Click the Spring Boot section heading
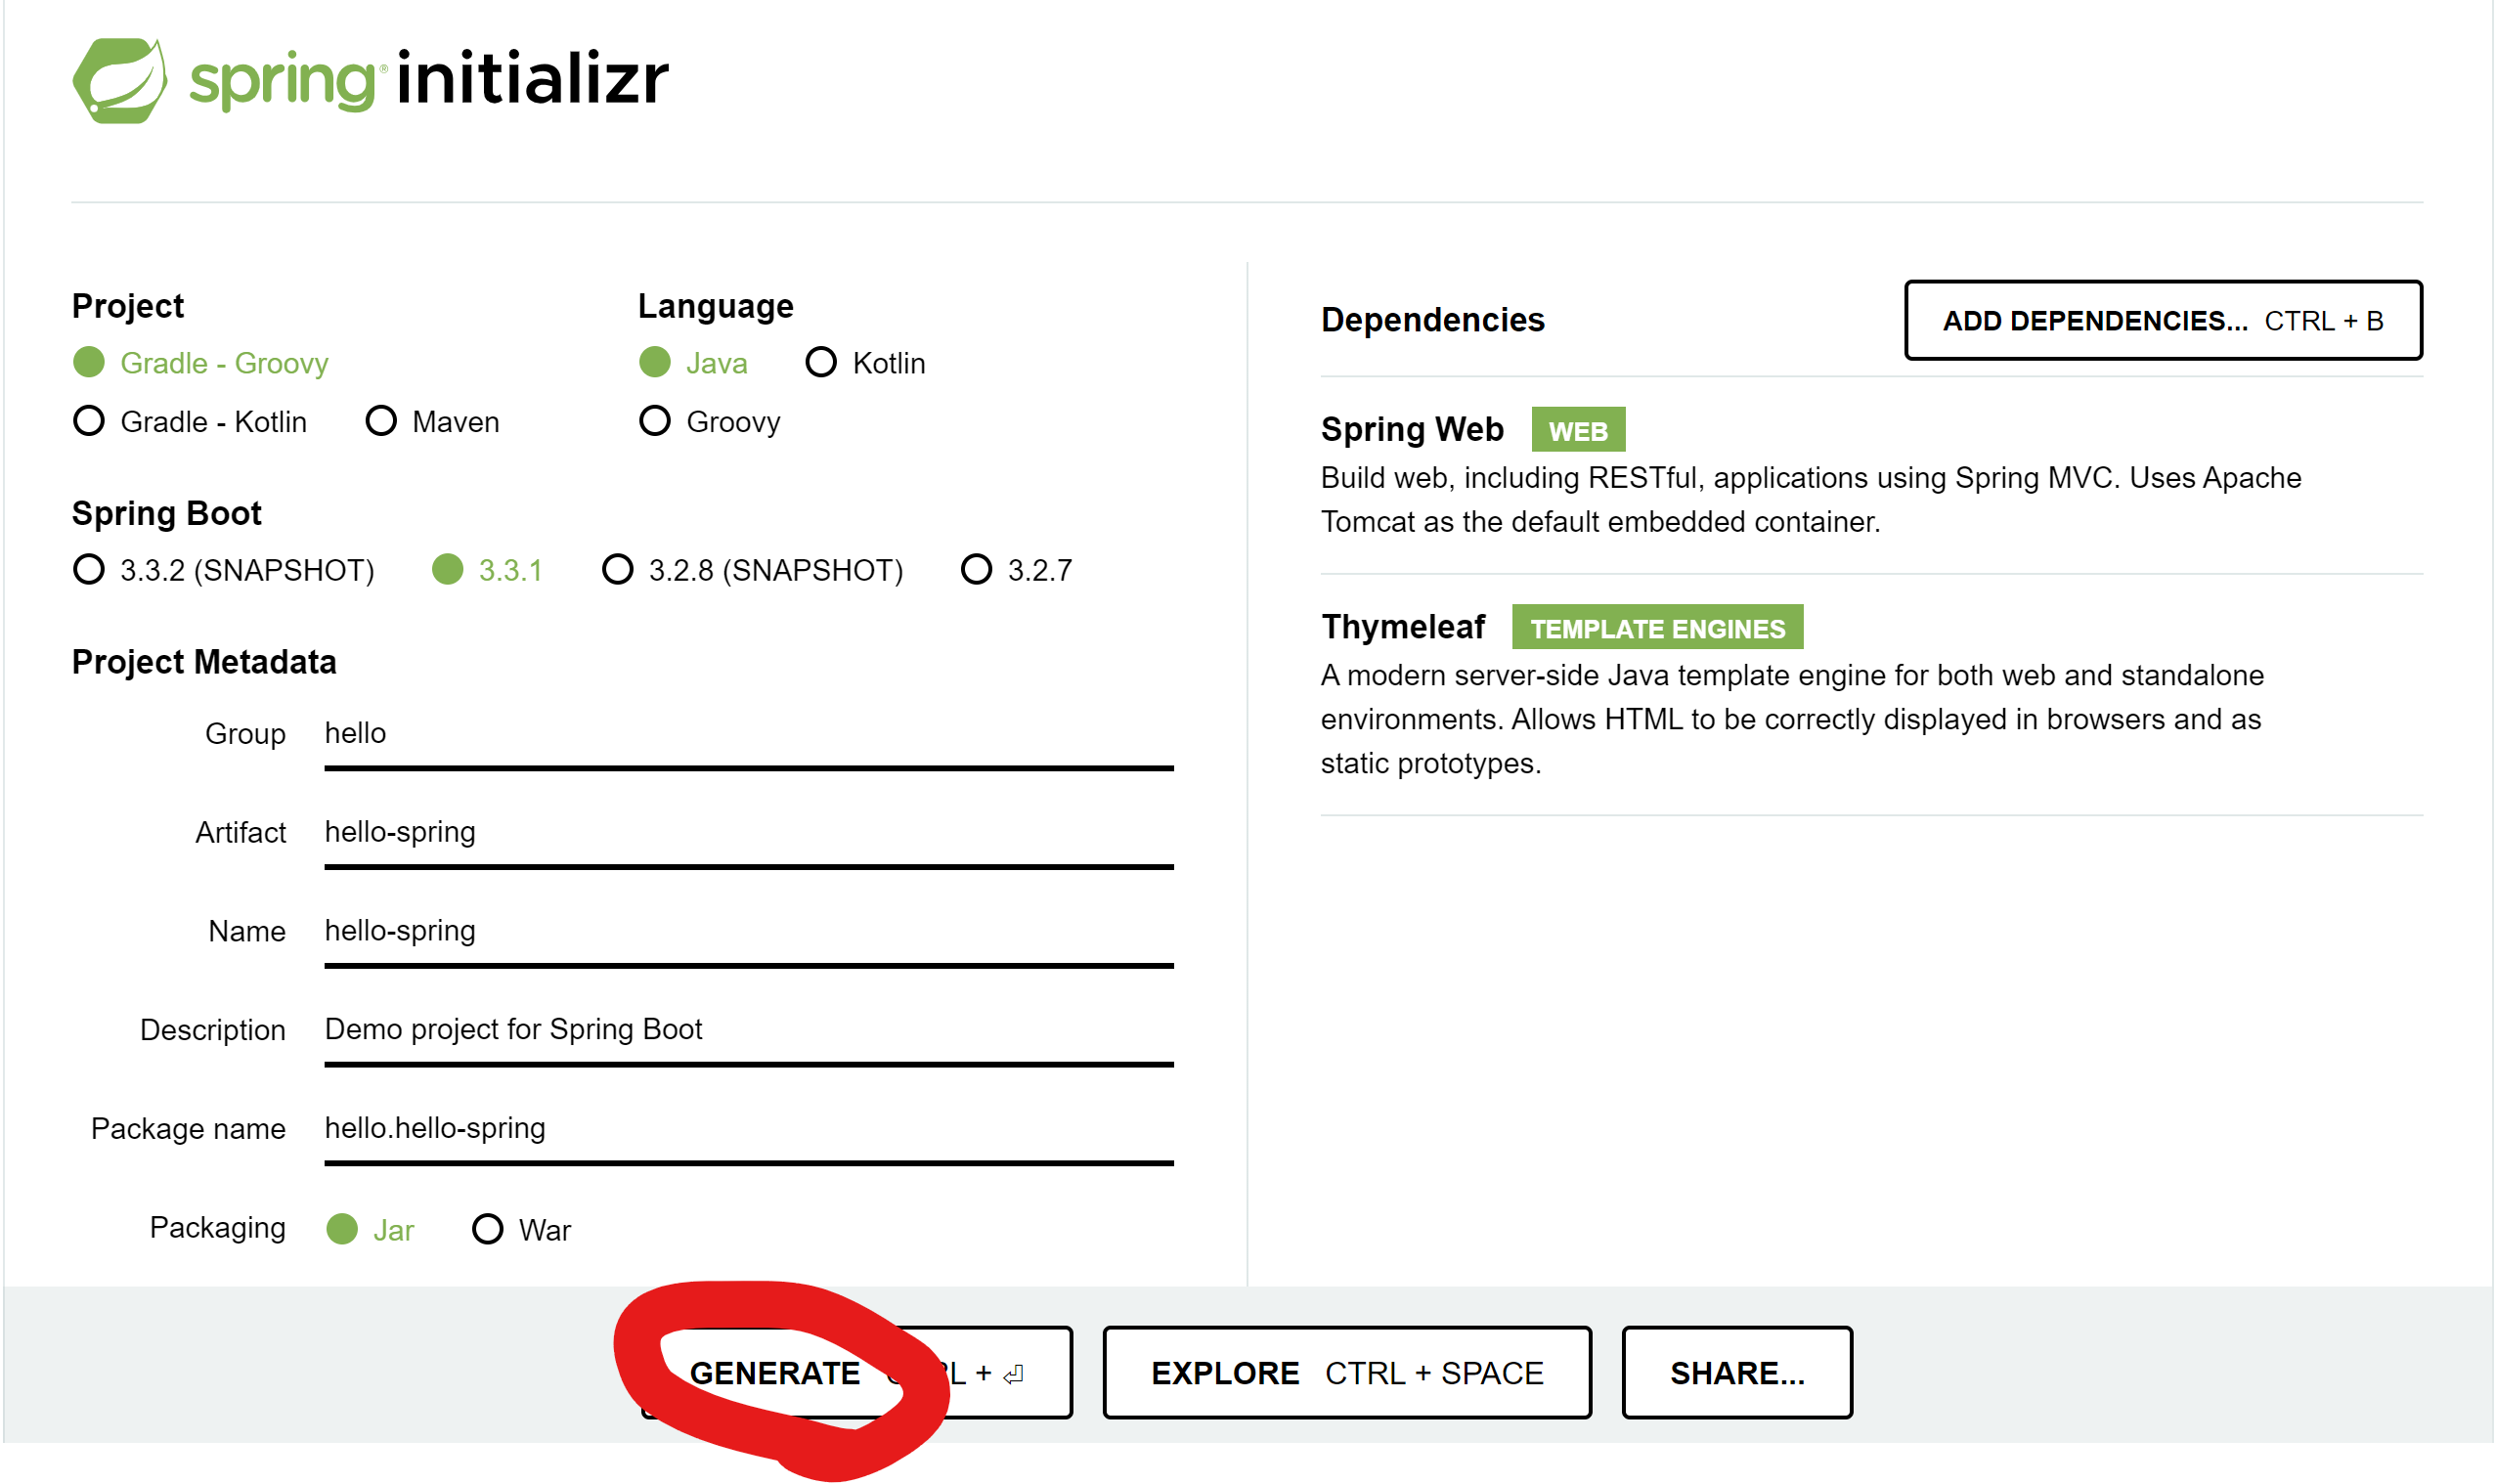Screen dimensions: 2495x1484 pyautogui.click(x=166, y=513)
